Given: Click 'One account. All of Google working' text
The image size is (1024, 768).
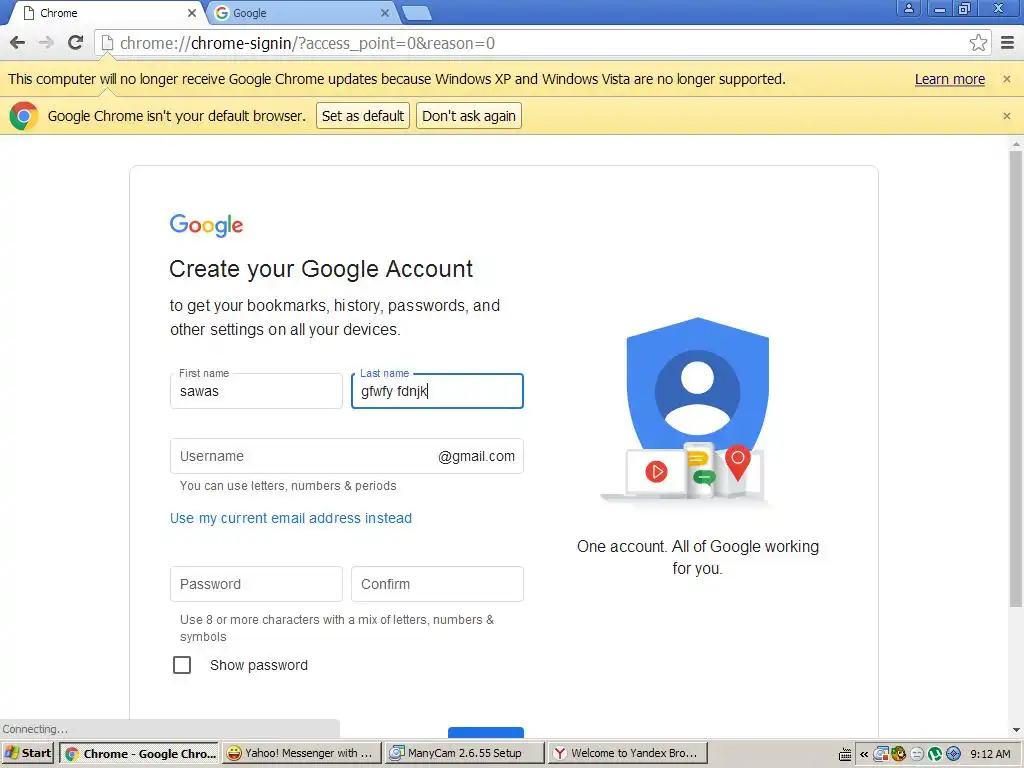Looking at the screenshot, I should point(697,547).
